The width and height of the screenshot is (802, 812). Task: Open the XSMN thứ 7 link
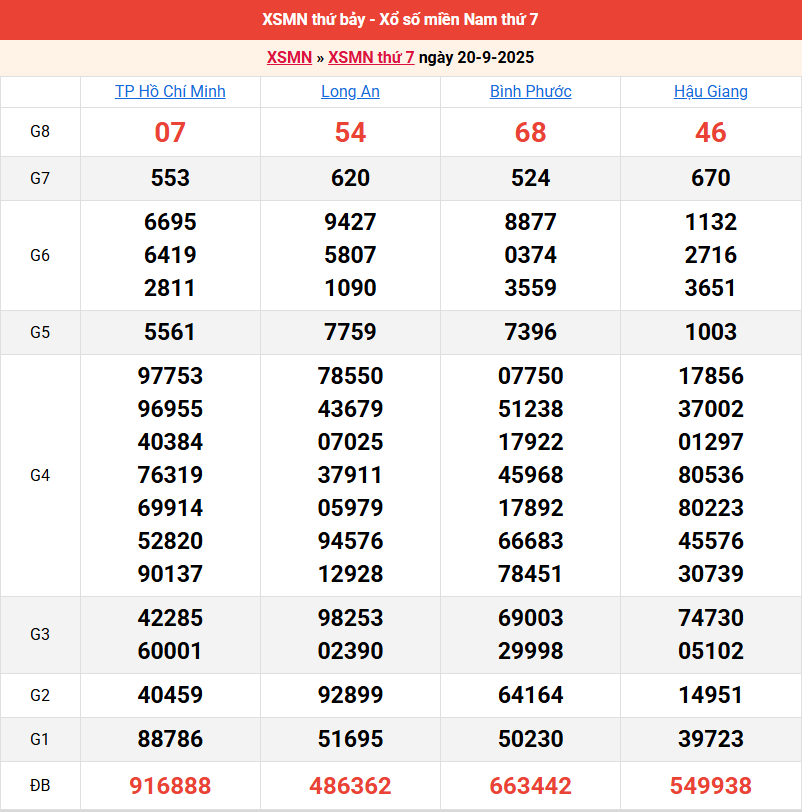[371, 57]
